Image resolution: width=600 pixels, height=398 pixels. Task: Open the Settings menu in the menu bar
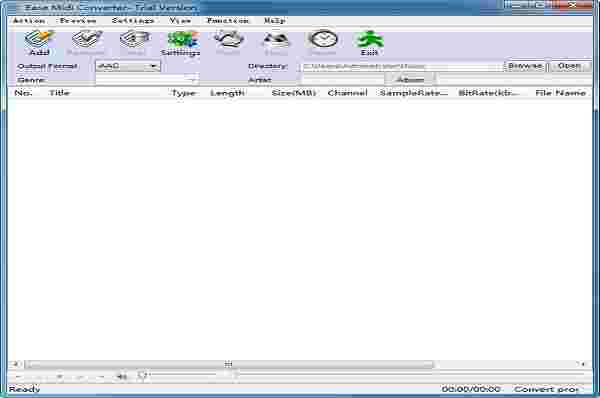click(133, 21)
